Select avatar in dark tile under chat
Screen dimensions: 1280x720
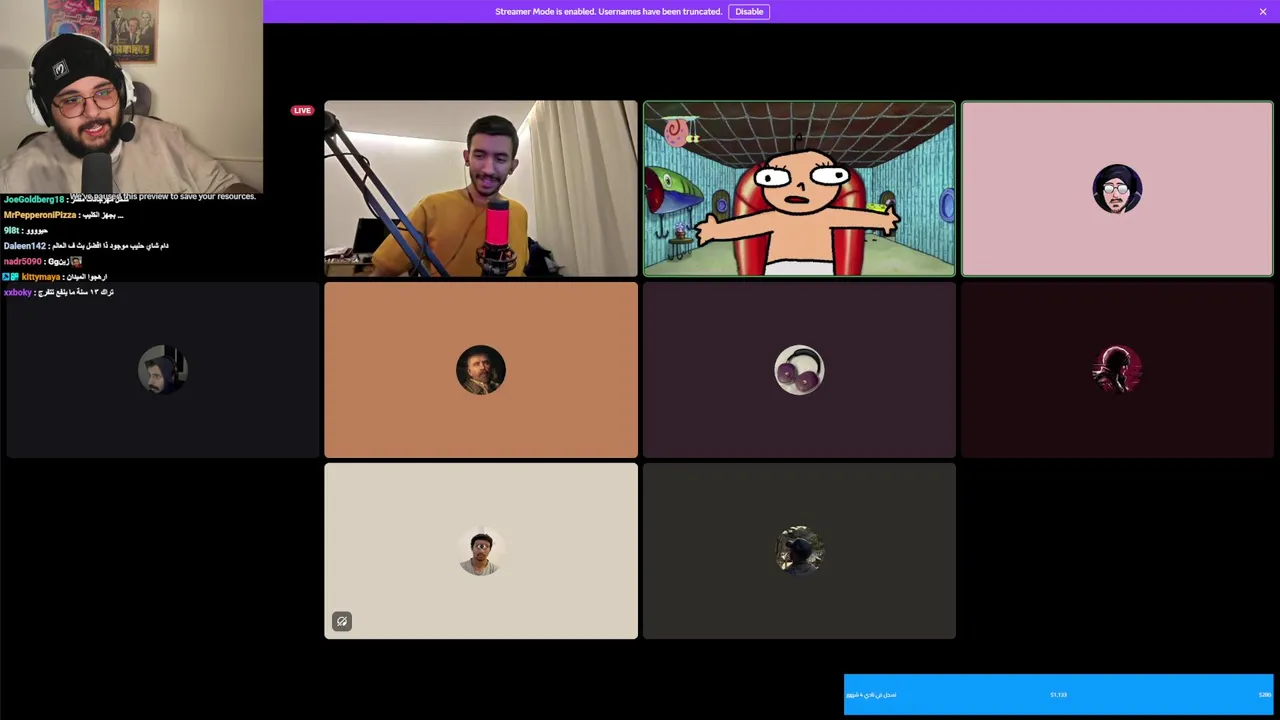pos(162,370)
